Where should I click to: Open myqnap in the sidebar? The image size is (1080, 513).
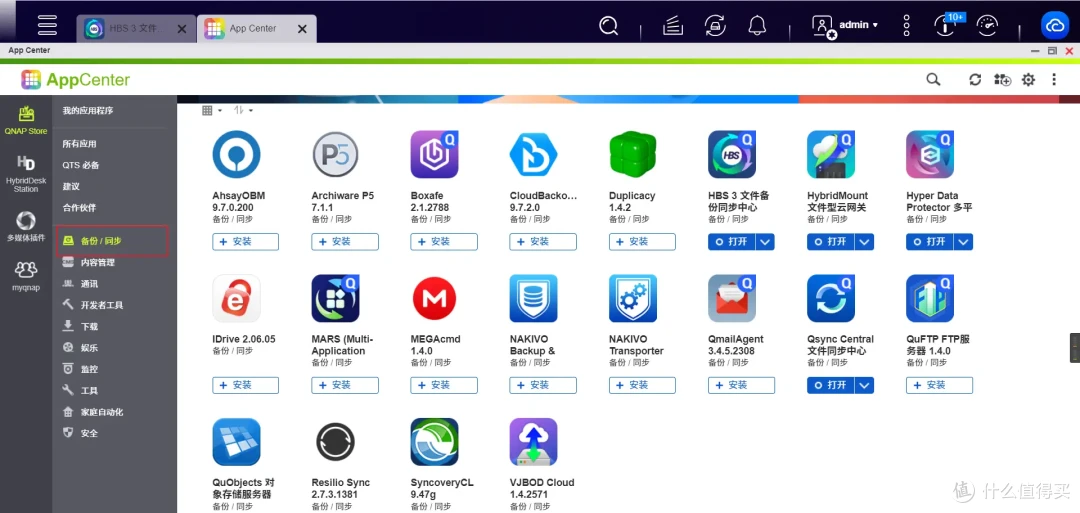click(26, 276)
